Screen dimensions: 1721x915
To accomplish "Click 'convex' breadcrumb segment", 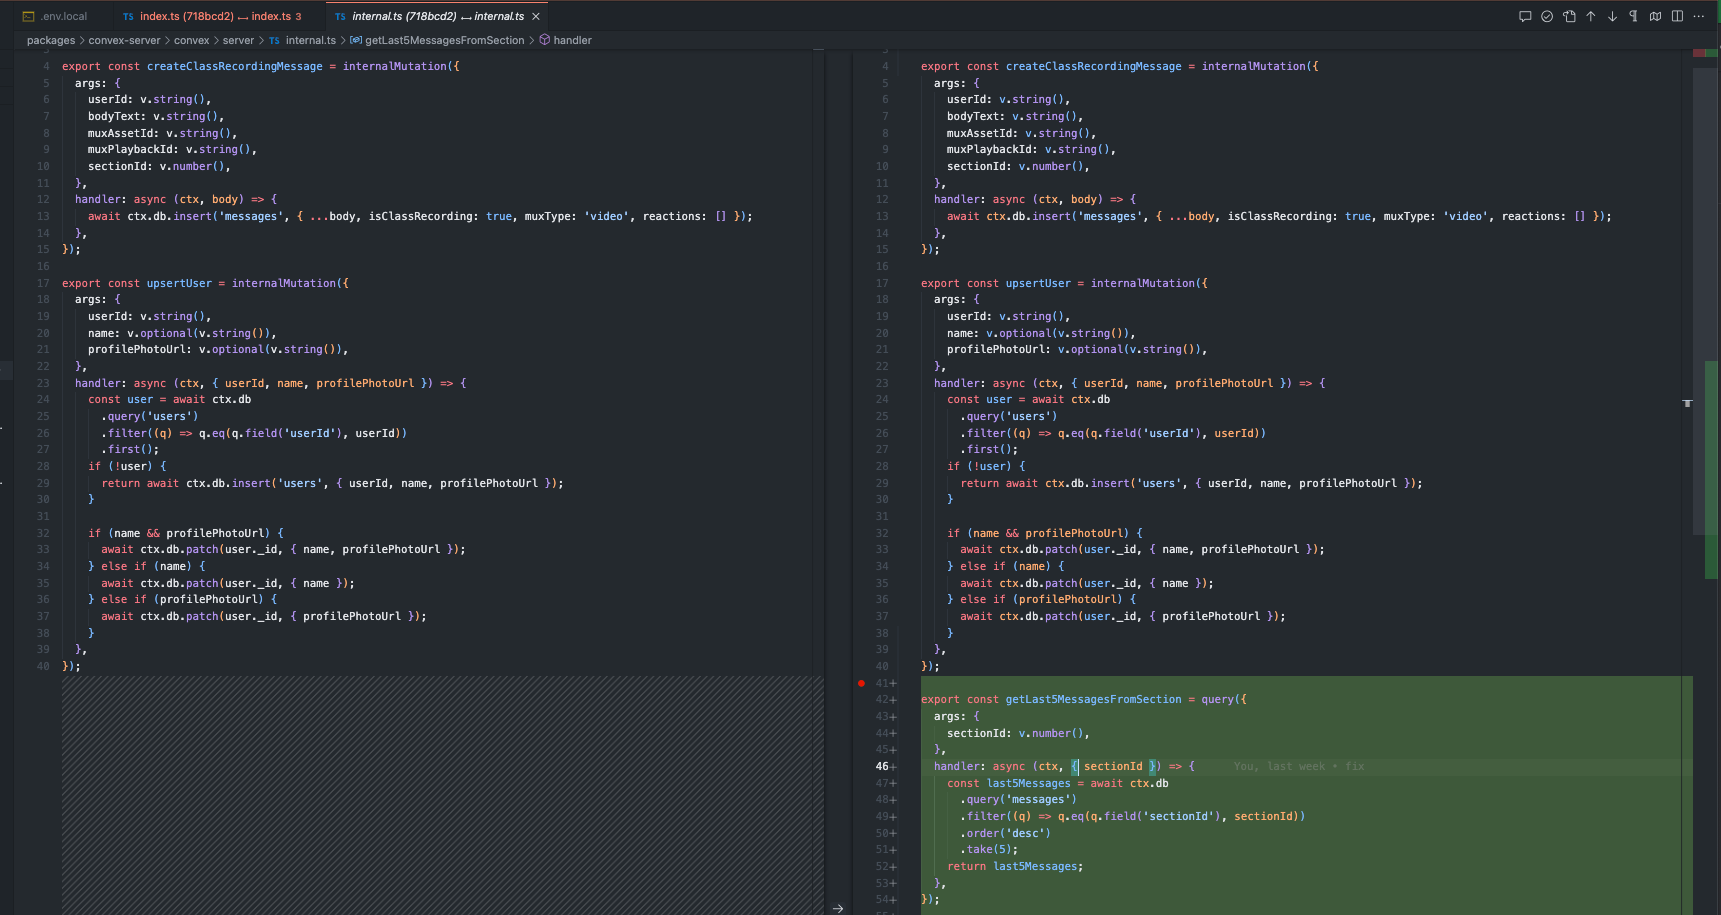I will [x=191, y=40].
